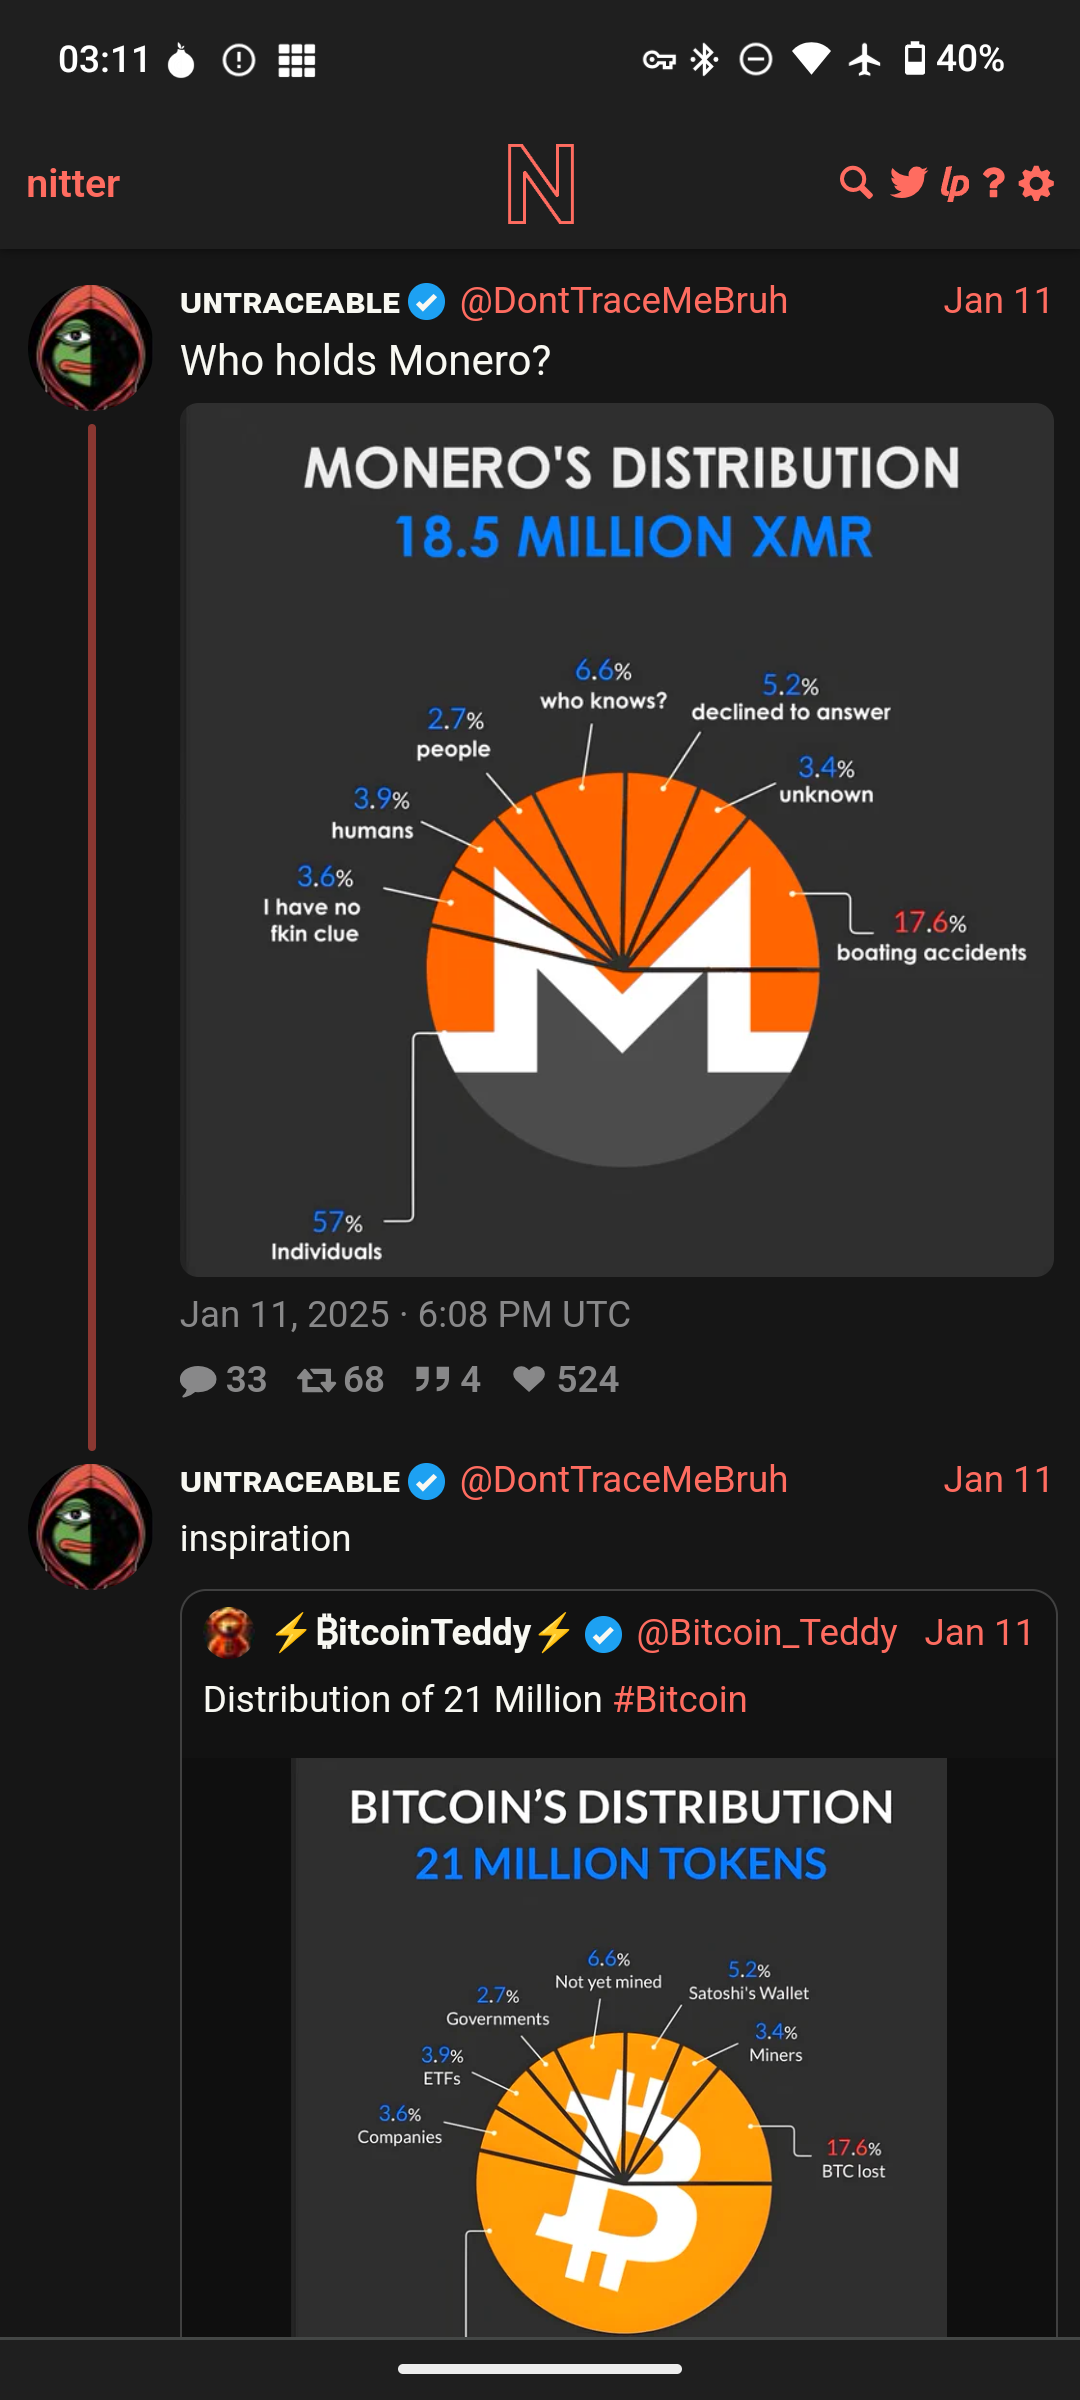This screenshot has height=2400, width=1080.
Task: Enlarge Bitcoin's Distribution chart image
Action: coord(618,2050)
